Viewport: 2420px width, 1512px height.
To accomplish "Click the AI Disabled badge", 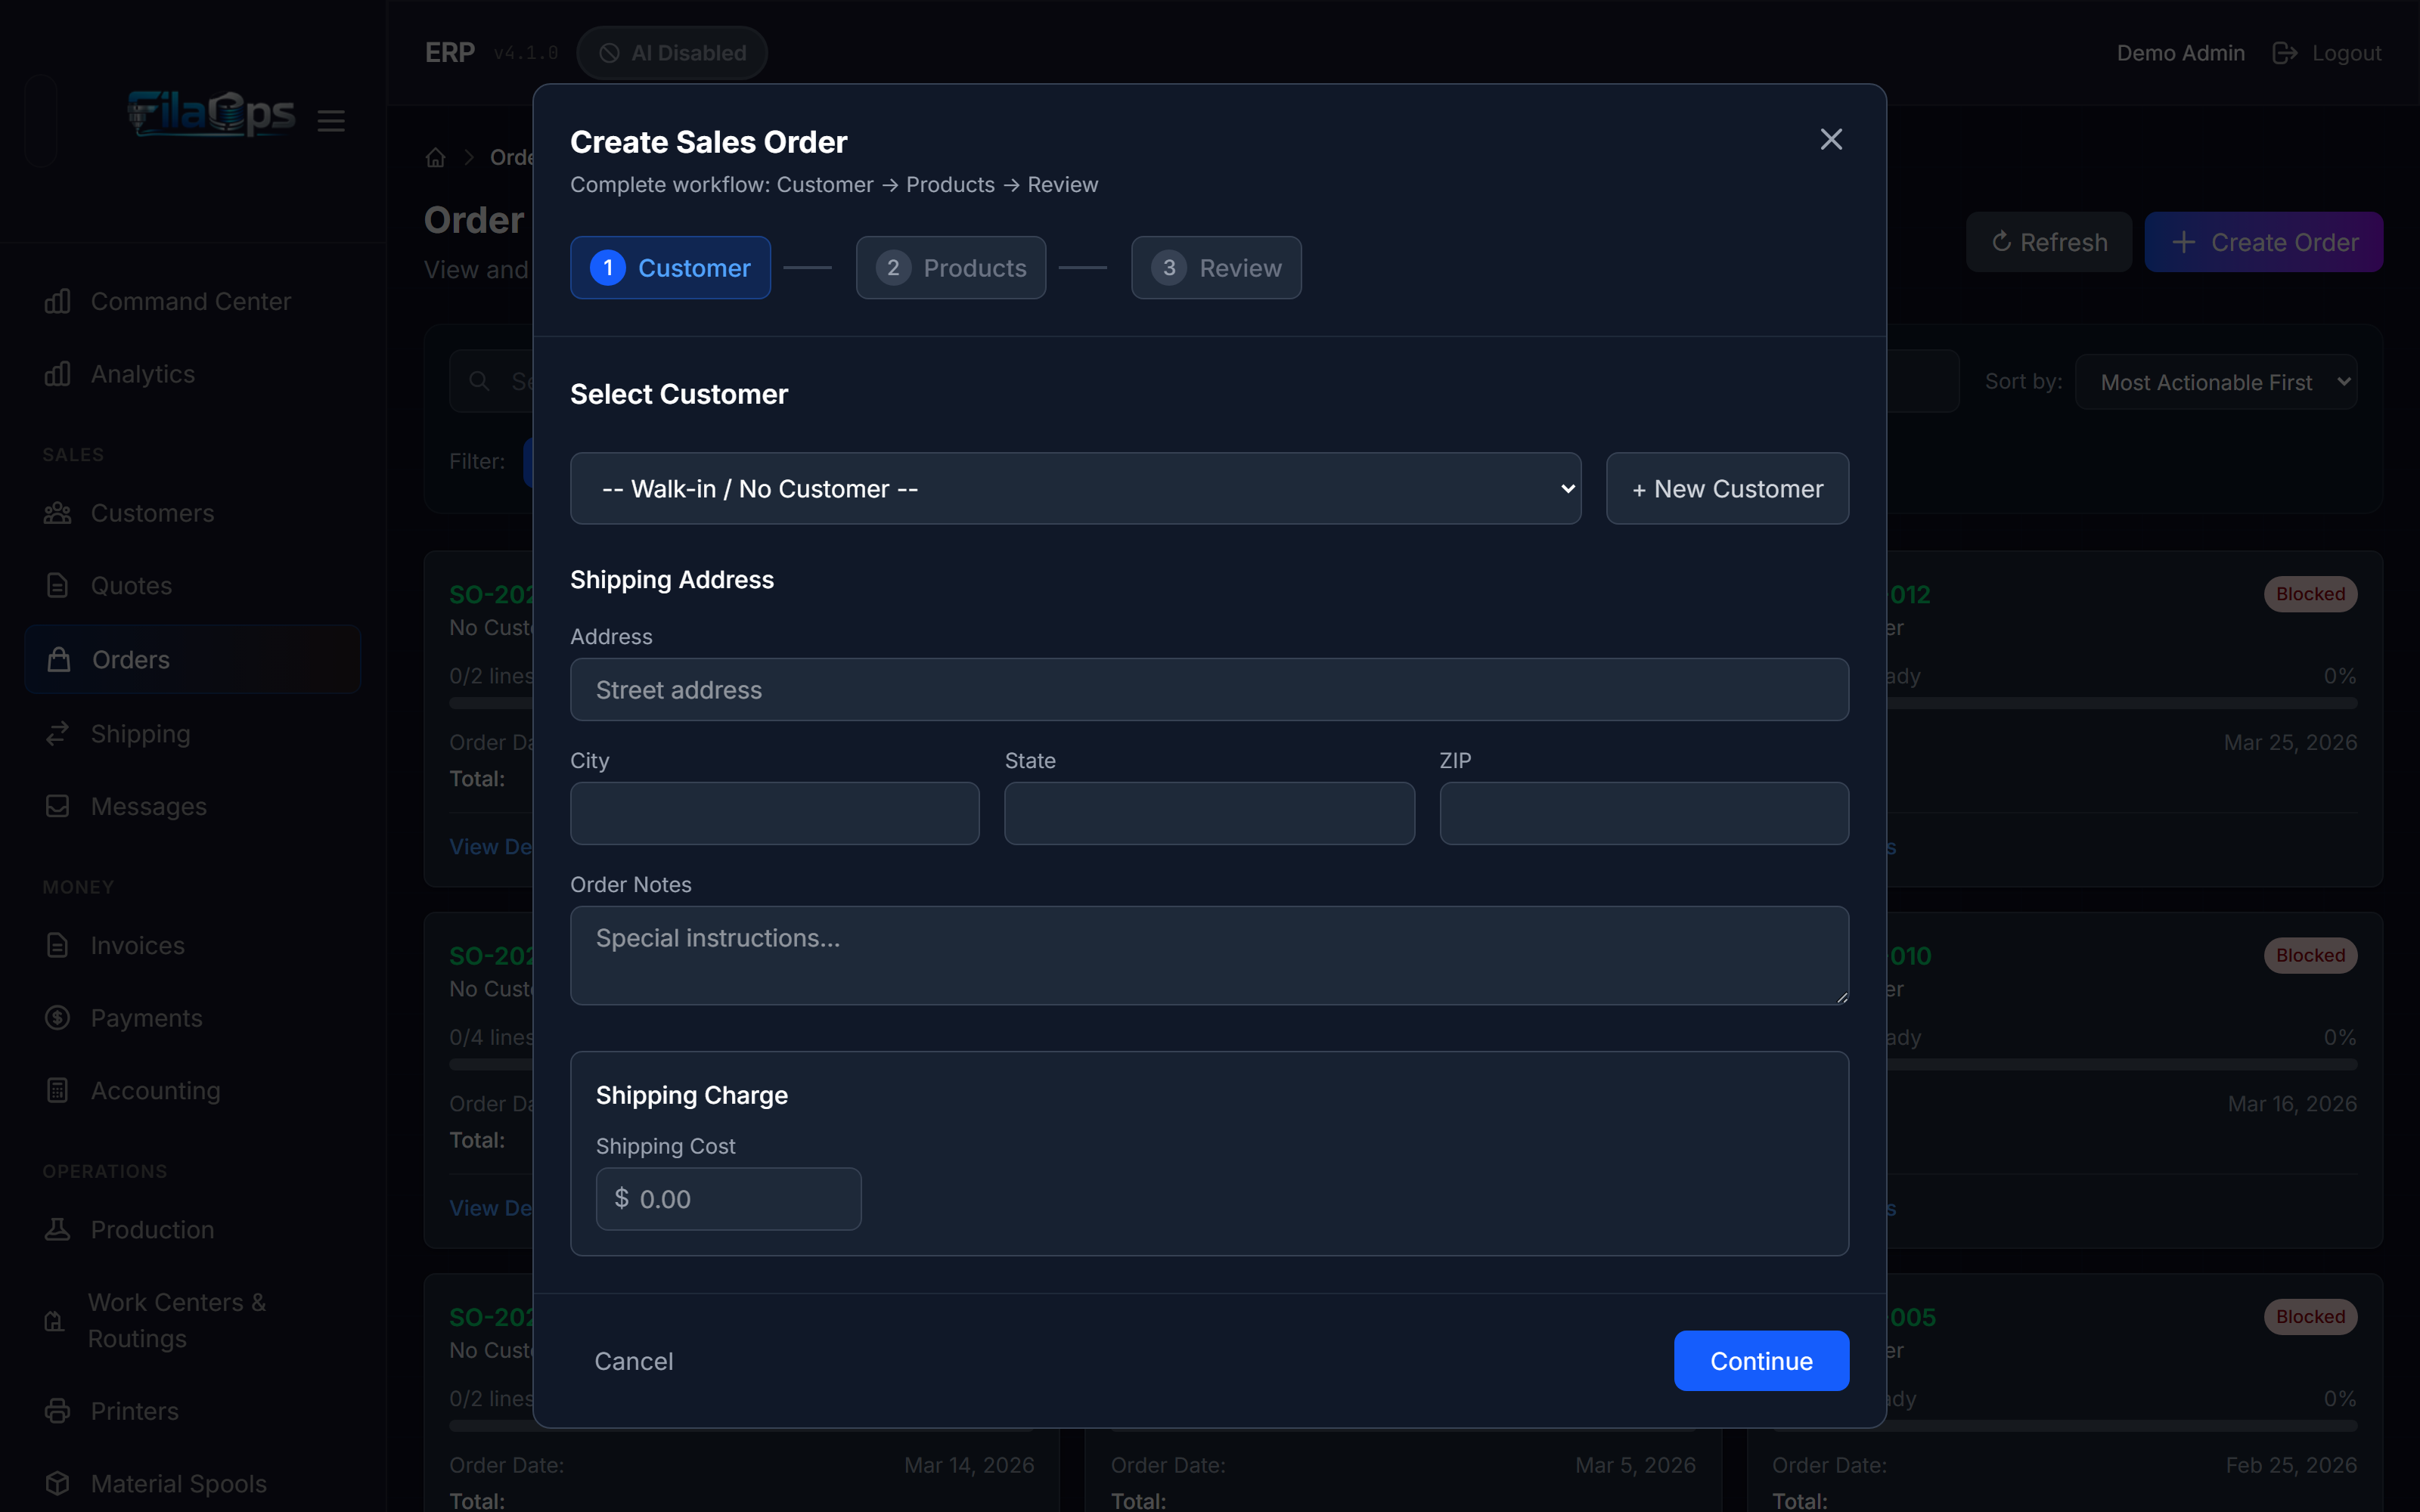I will pos(672,52).
